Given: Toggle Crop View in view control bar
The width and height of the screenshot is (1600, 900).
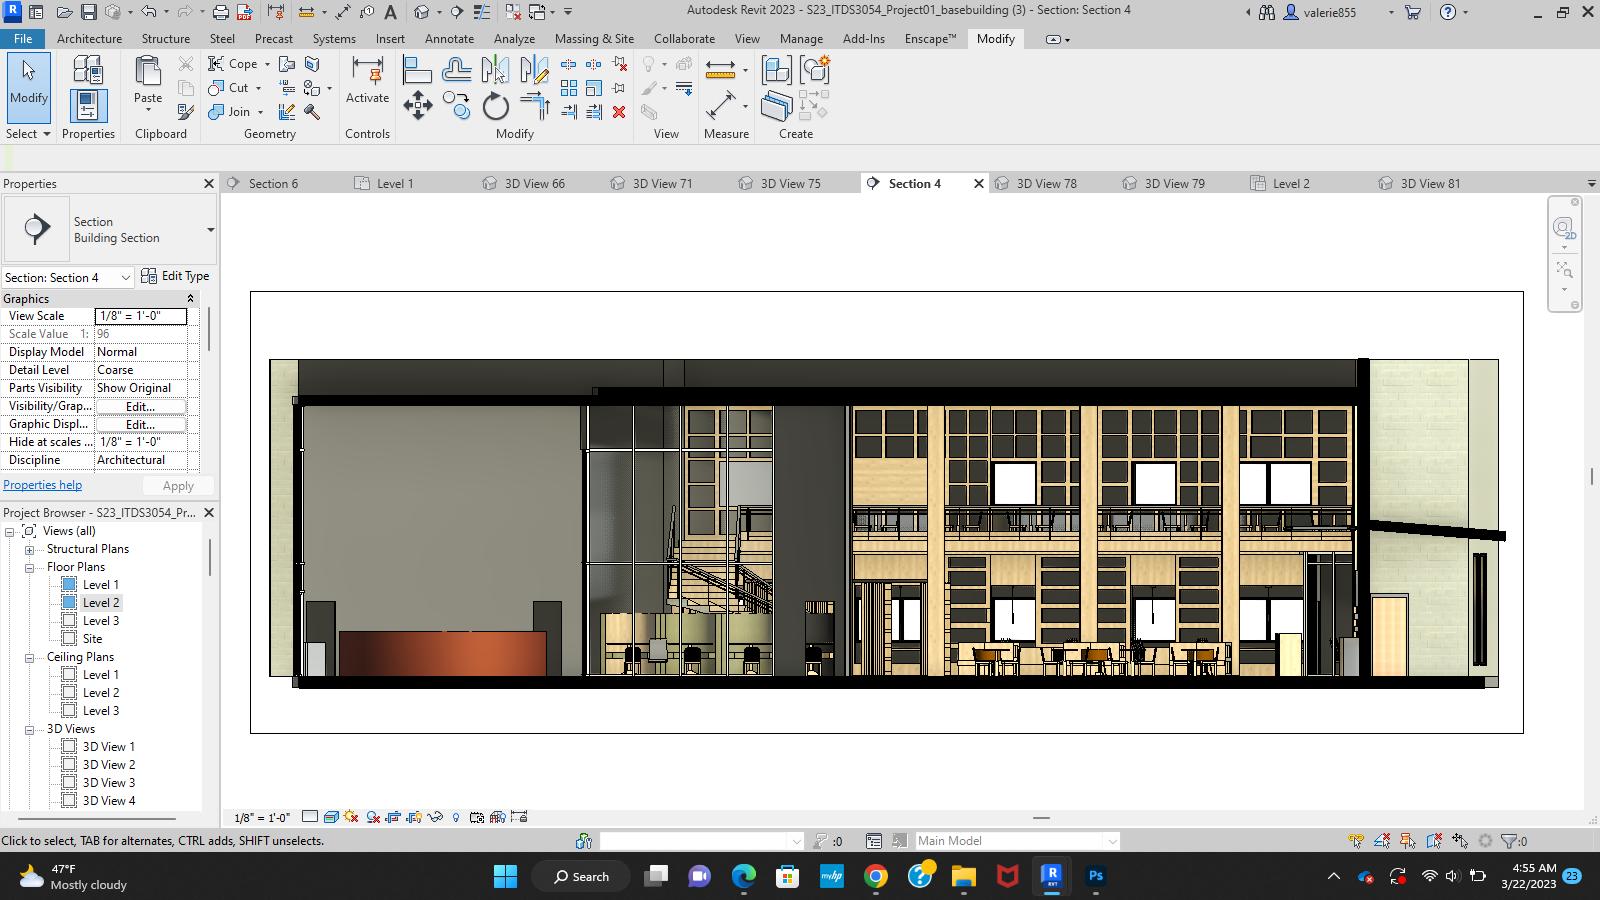Looking at the screenshot, I should tap(393, 817).
